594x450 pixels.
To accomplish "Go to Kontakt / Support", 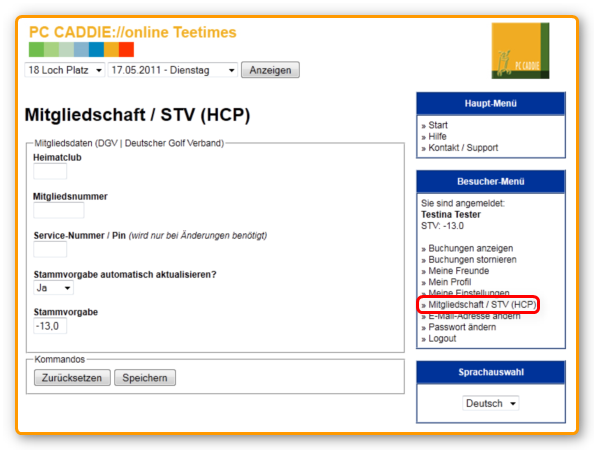I will point(463,148).
